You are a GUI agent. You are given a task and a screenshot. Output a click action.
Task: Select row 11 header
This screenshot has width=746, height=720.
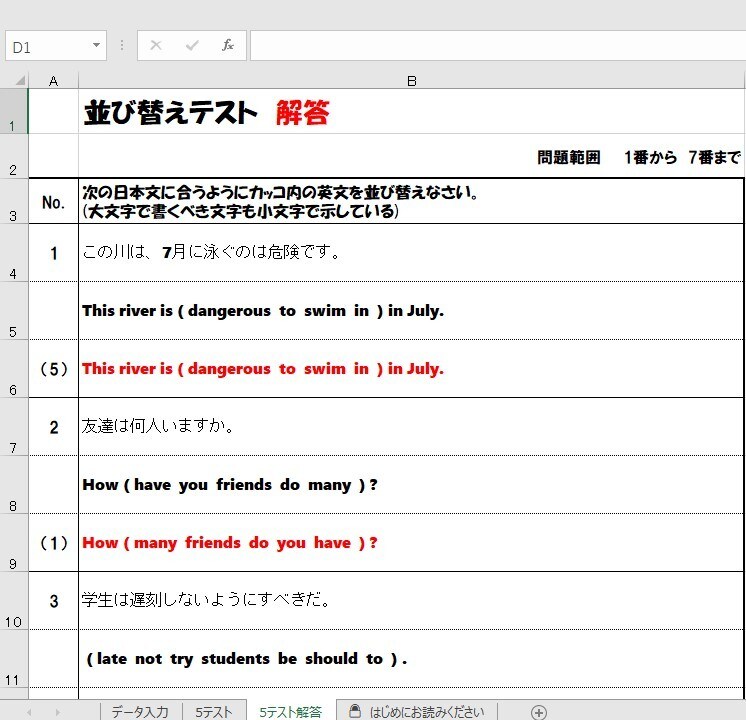pyautogui.click(x=14, y=659)
